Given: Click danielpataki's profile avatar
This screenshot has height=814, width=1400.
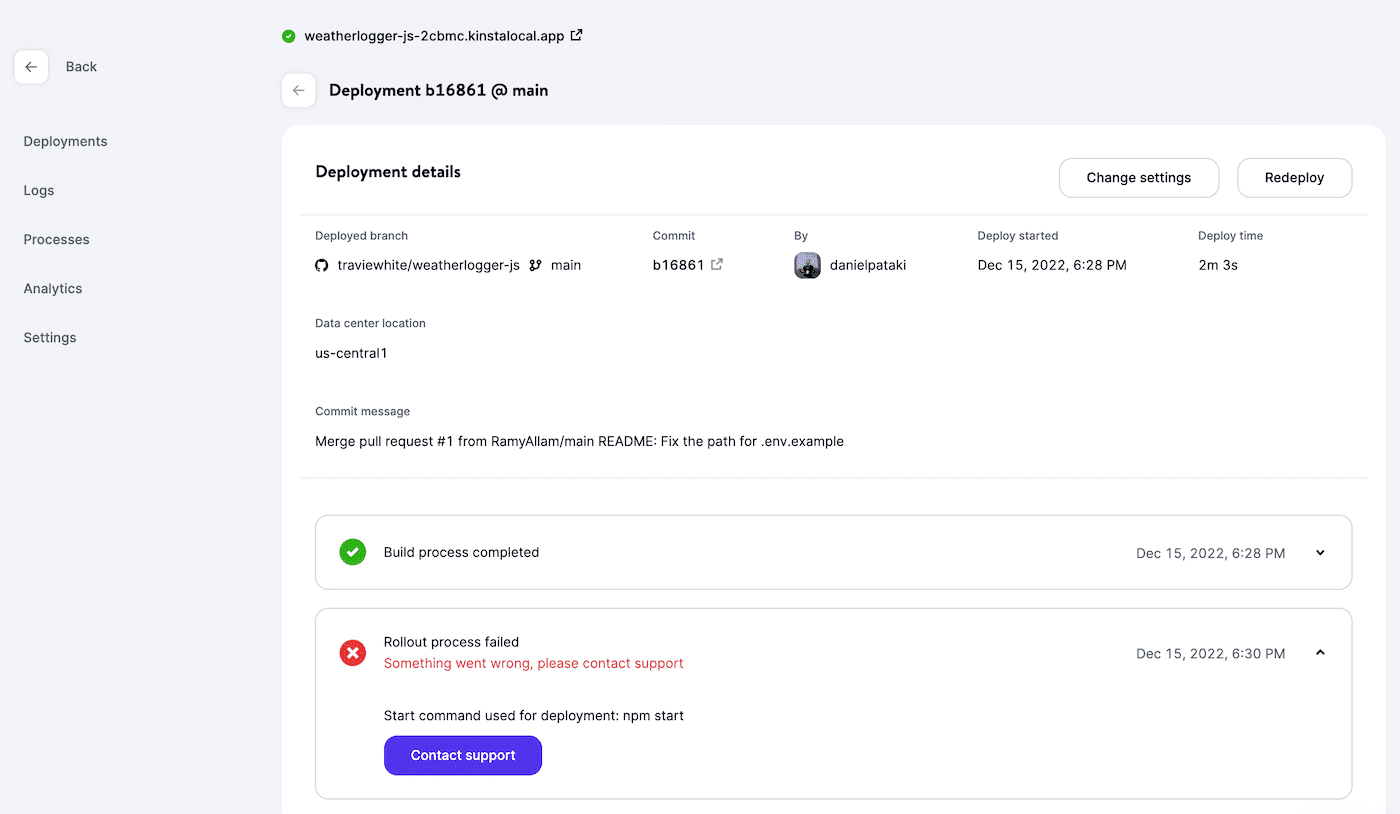Looking at the screenshot, I should (x=807, y=265).
